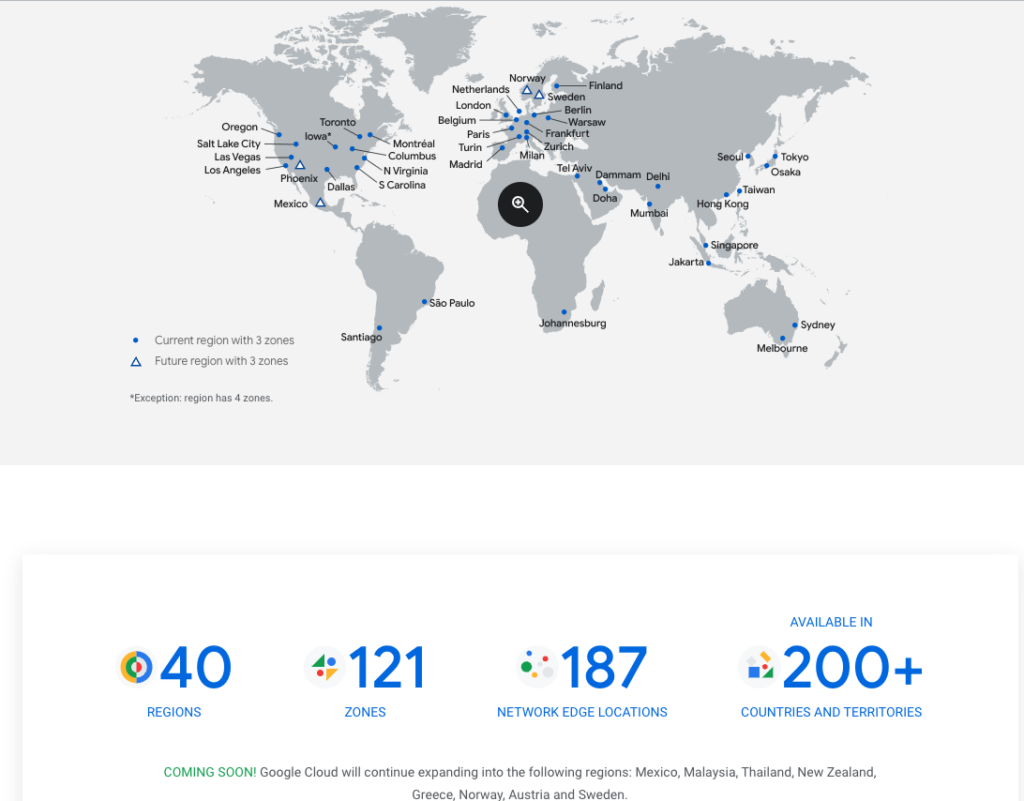The image size is (1024, 801).
Task: Click the exception footnote about 4 zones
Action: point(201,398)
